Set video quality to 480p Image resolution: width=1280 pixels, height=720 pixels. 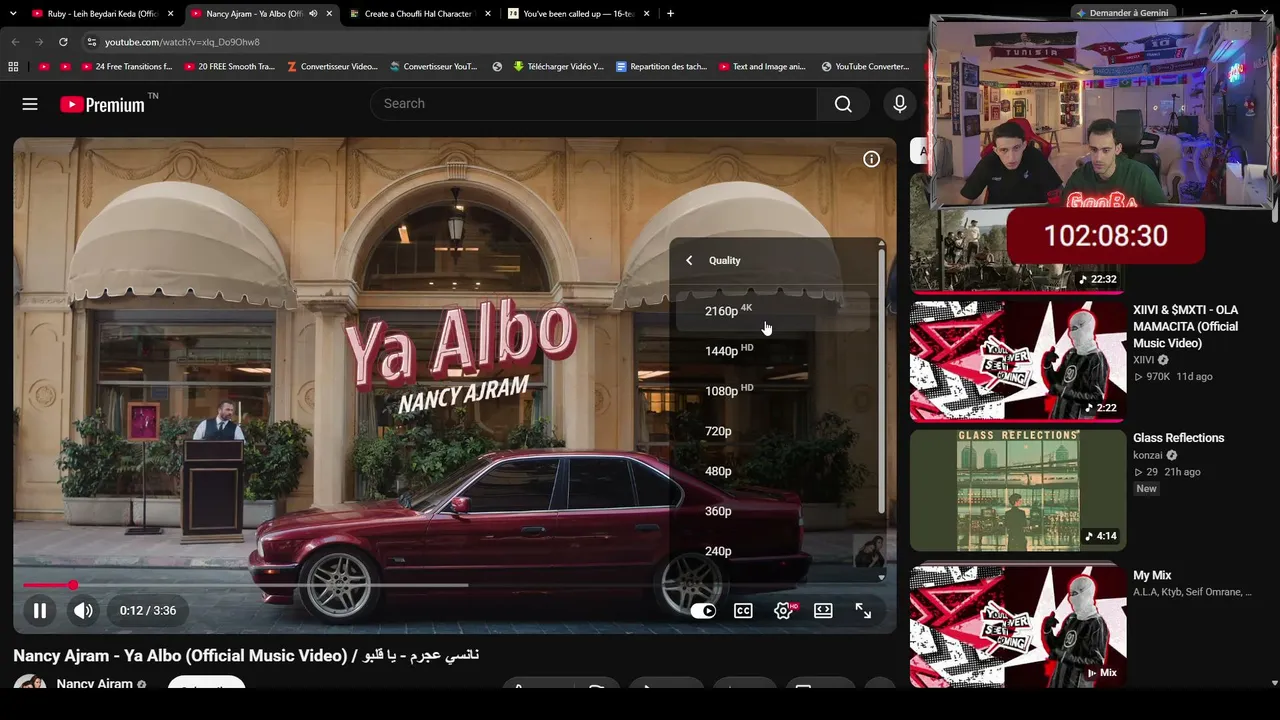point(773,471)
